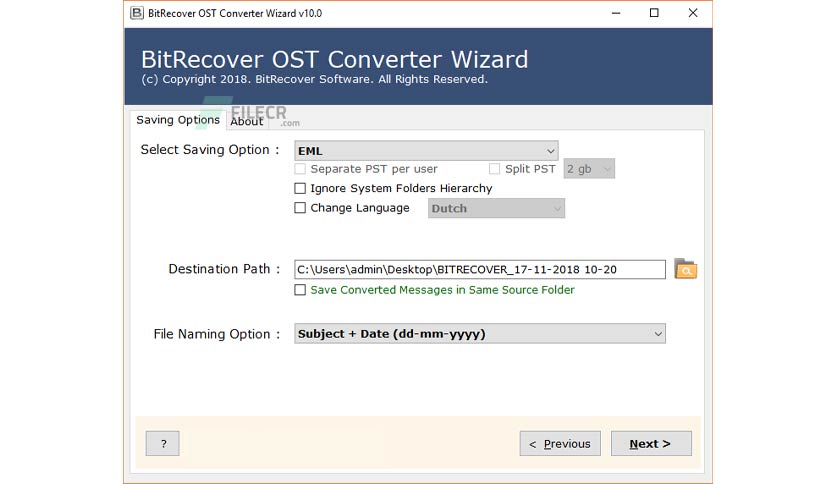Switch to the Saving Options tab
The height and width of the screenshot is (484, 836).
point(178,120)
